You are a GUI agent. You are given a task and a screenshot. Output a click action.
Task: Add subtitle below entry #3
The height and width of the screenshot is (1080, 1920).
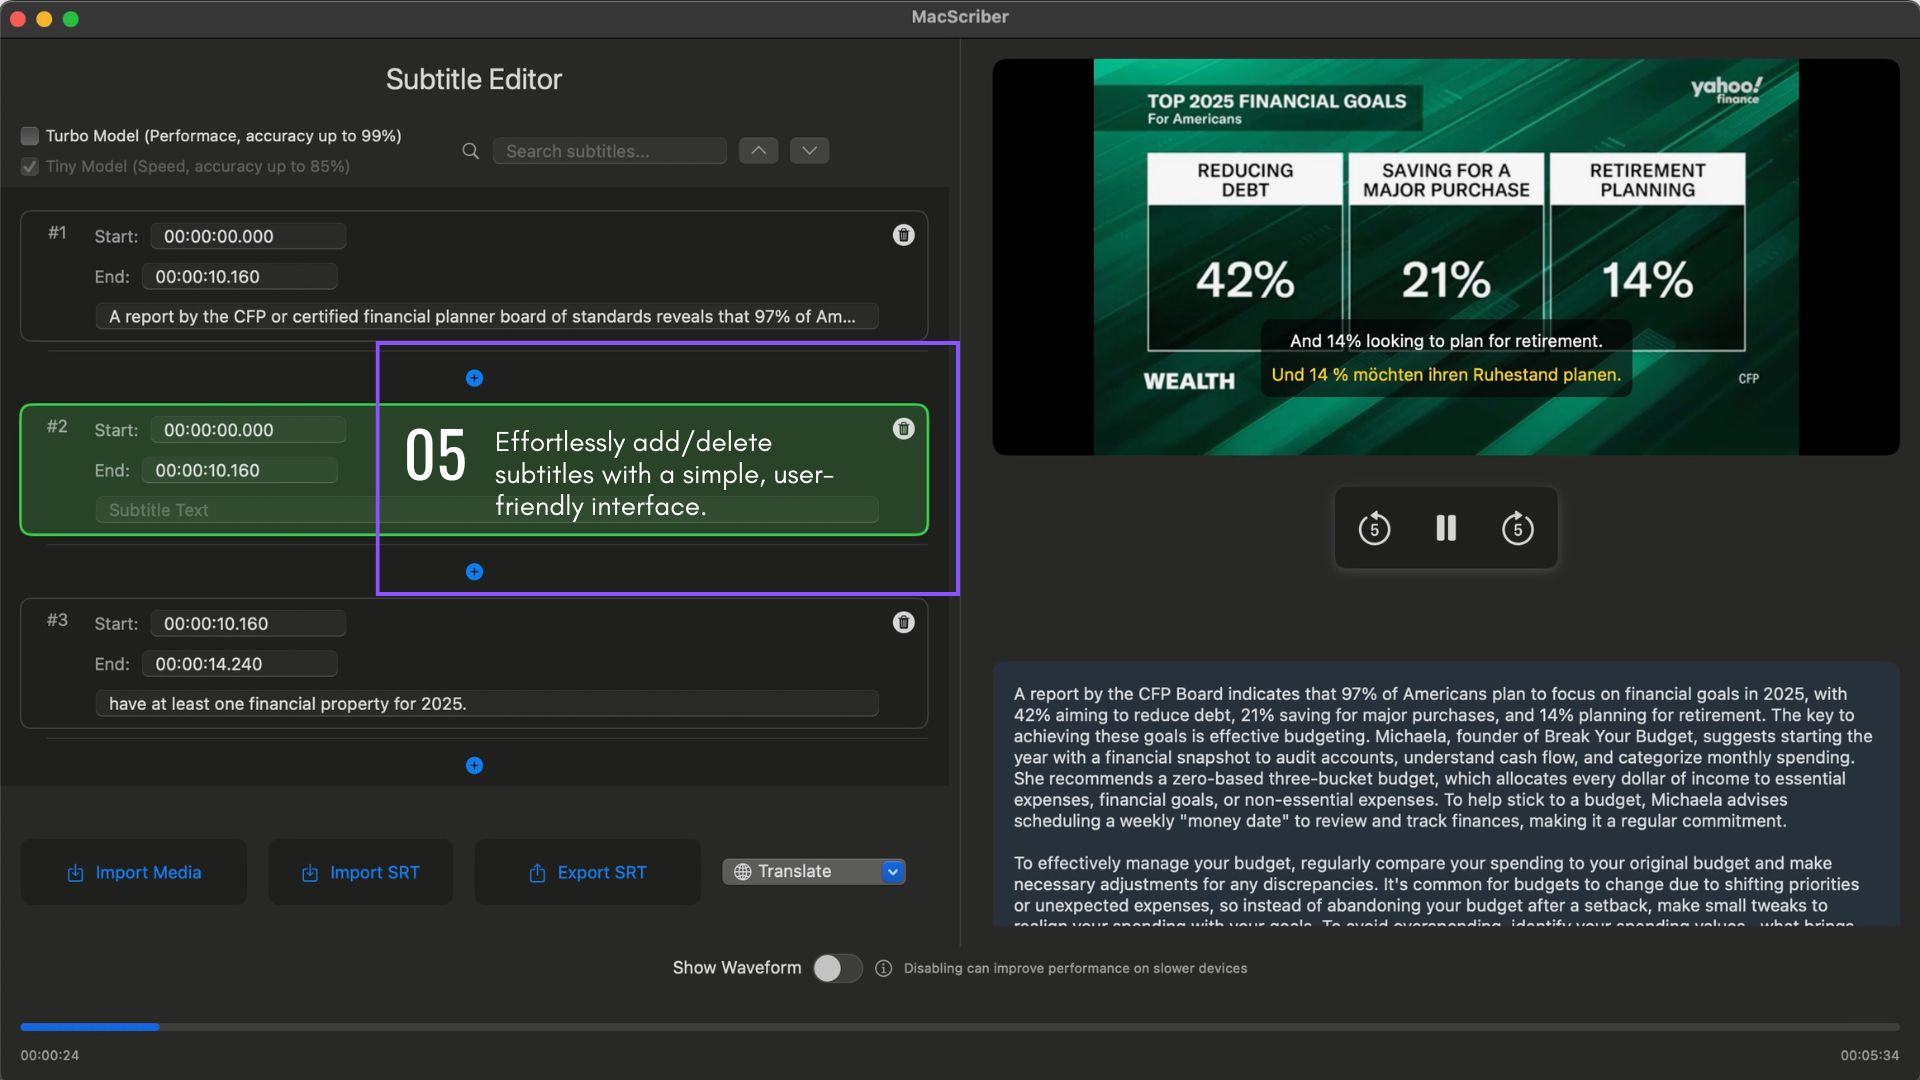click(x=474, y=765)
